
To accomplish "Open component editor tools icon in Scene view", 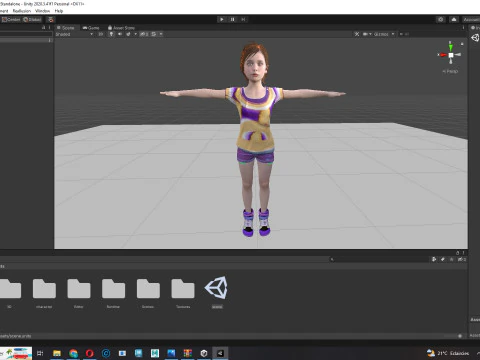I will 357,34.
